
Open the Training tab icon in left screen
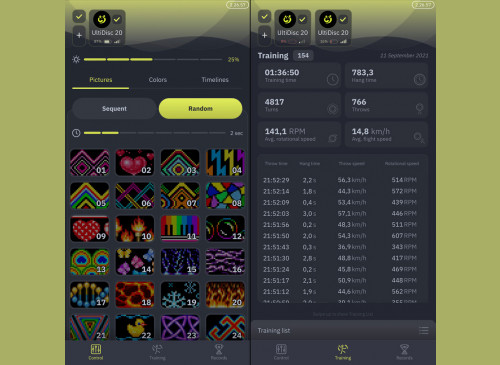157,349
